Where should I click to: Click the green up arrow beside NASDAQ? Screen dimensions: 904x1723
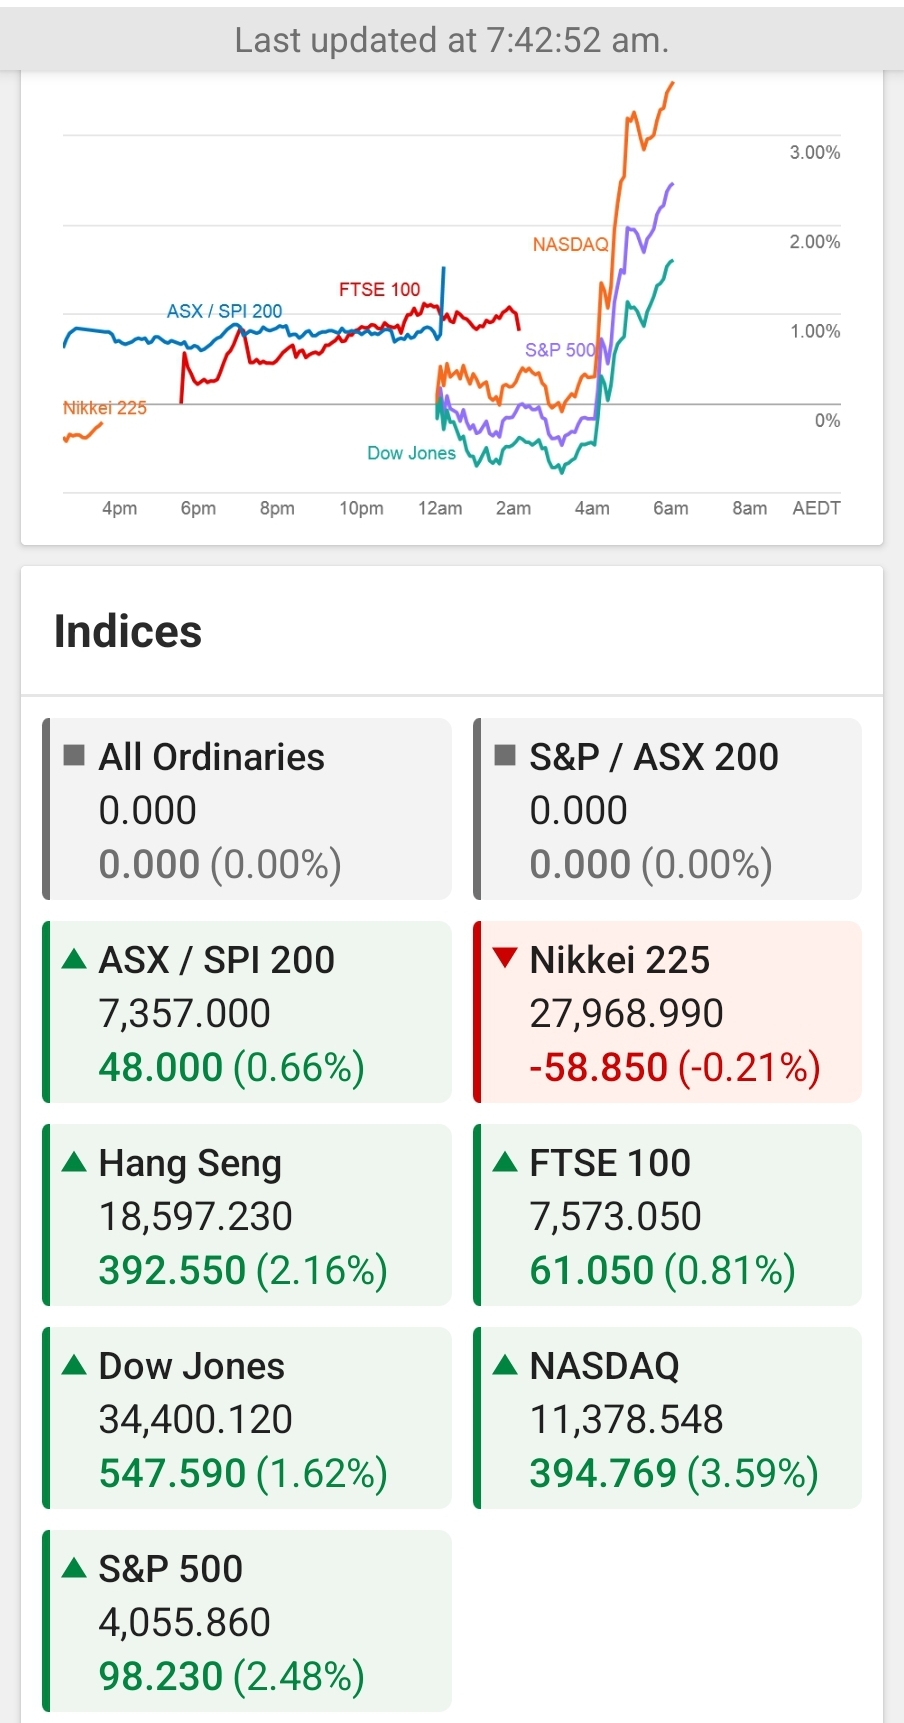(x=505, y=1365)
